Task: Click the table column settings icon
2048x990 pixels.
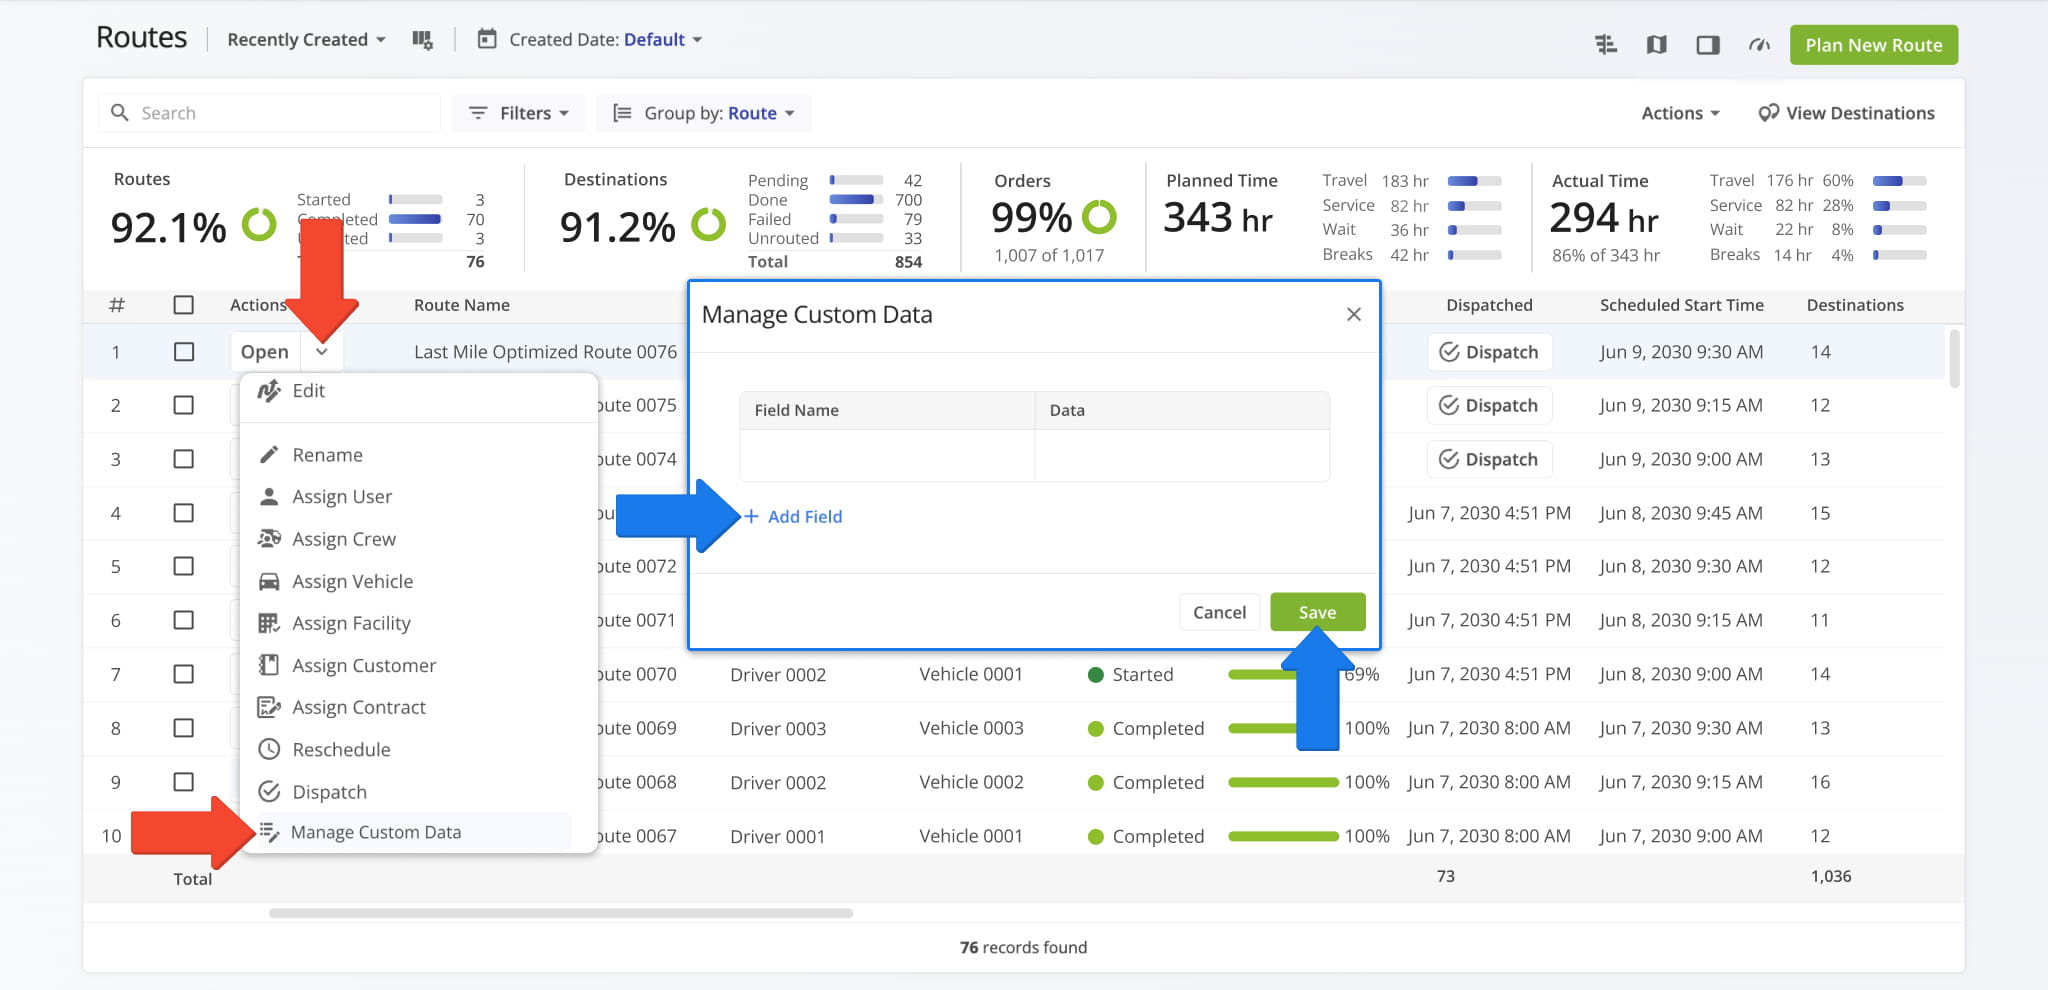Action: coord(422,40)
